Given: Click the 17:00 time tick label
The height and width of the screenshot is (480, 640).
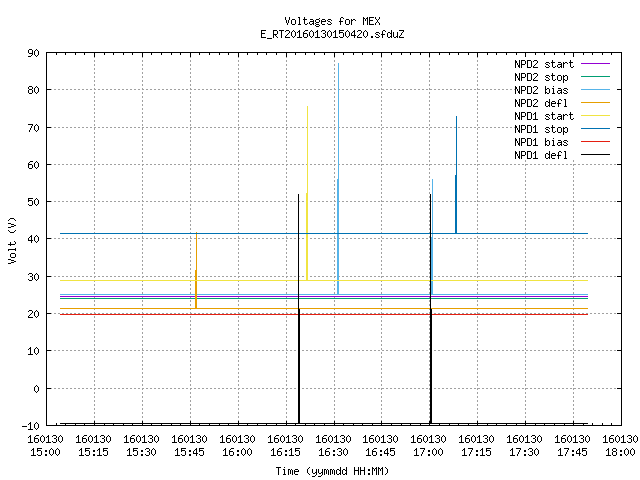Looking at the screenshot, I should (x=428, y=452).
